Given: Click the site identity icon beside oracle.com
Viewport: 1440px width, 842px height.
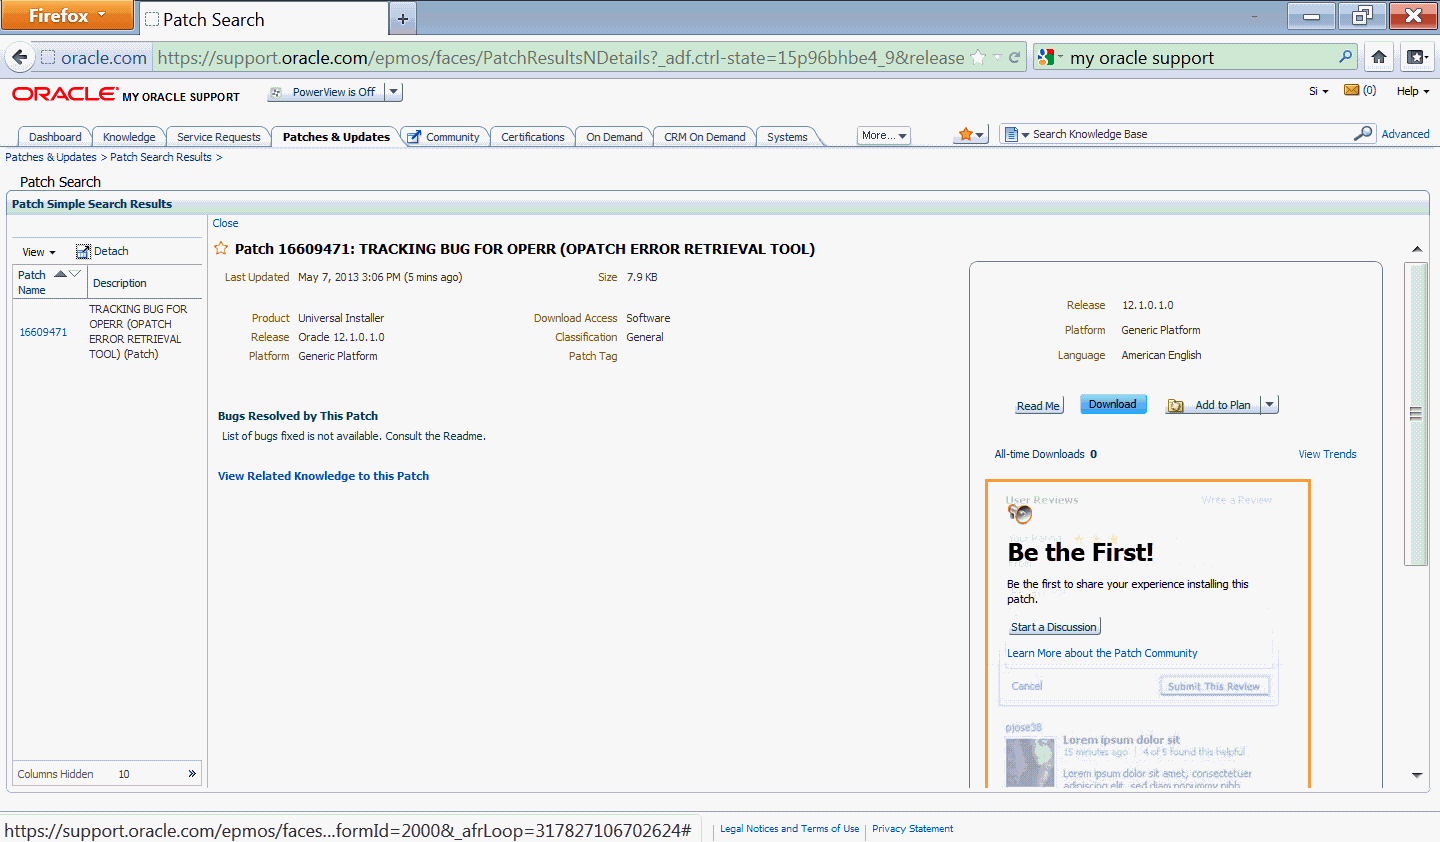Looking at the screenshot, I should 48,57.
